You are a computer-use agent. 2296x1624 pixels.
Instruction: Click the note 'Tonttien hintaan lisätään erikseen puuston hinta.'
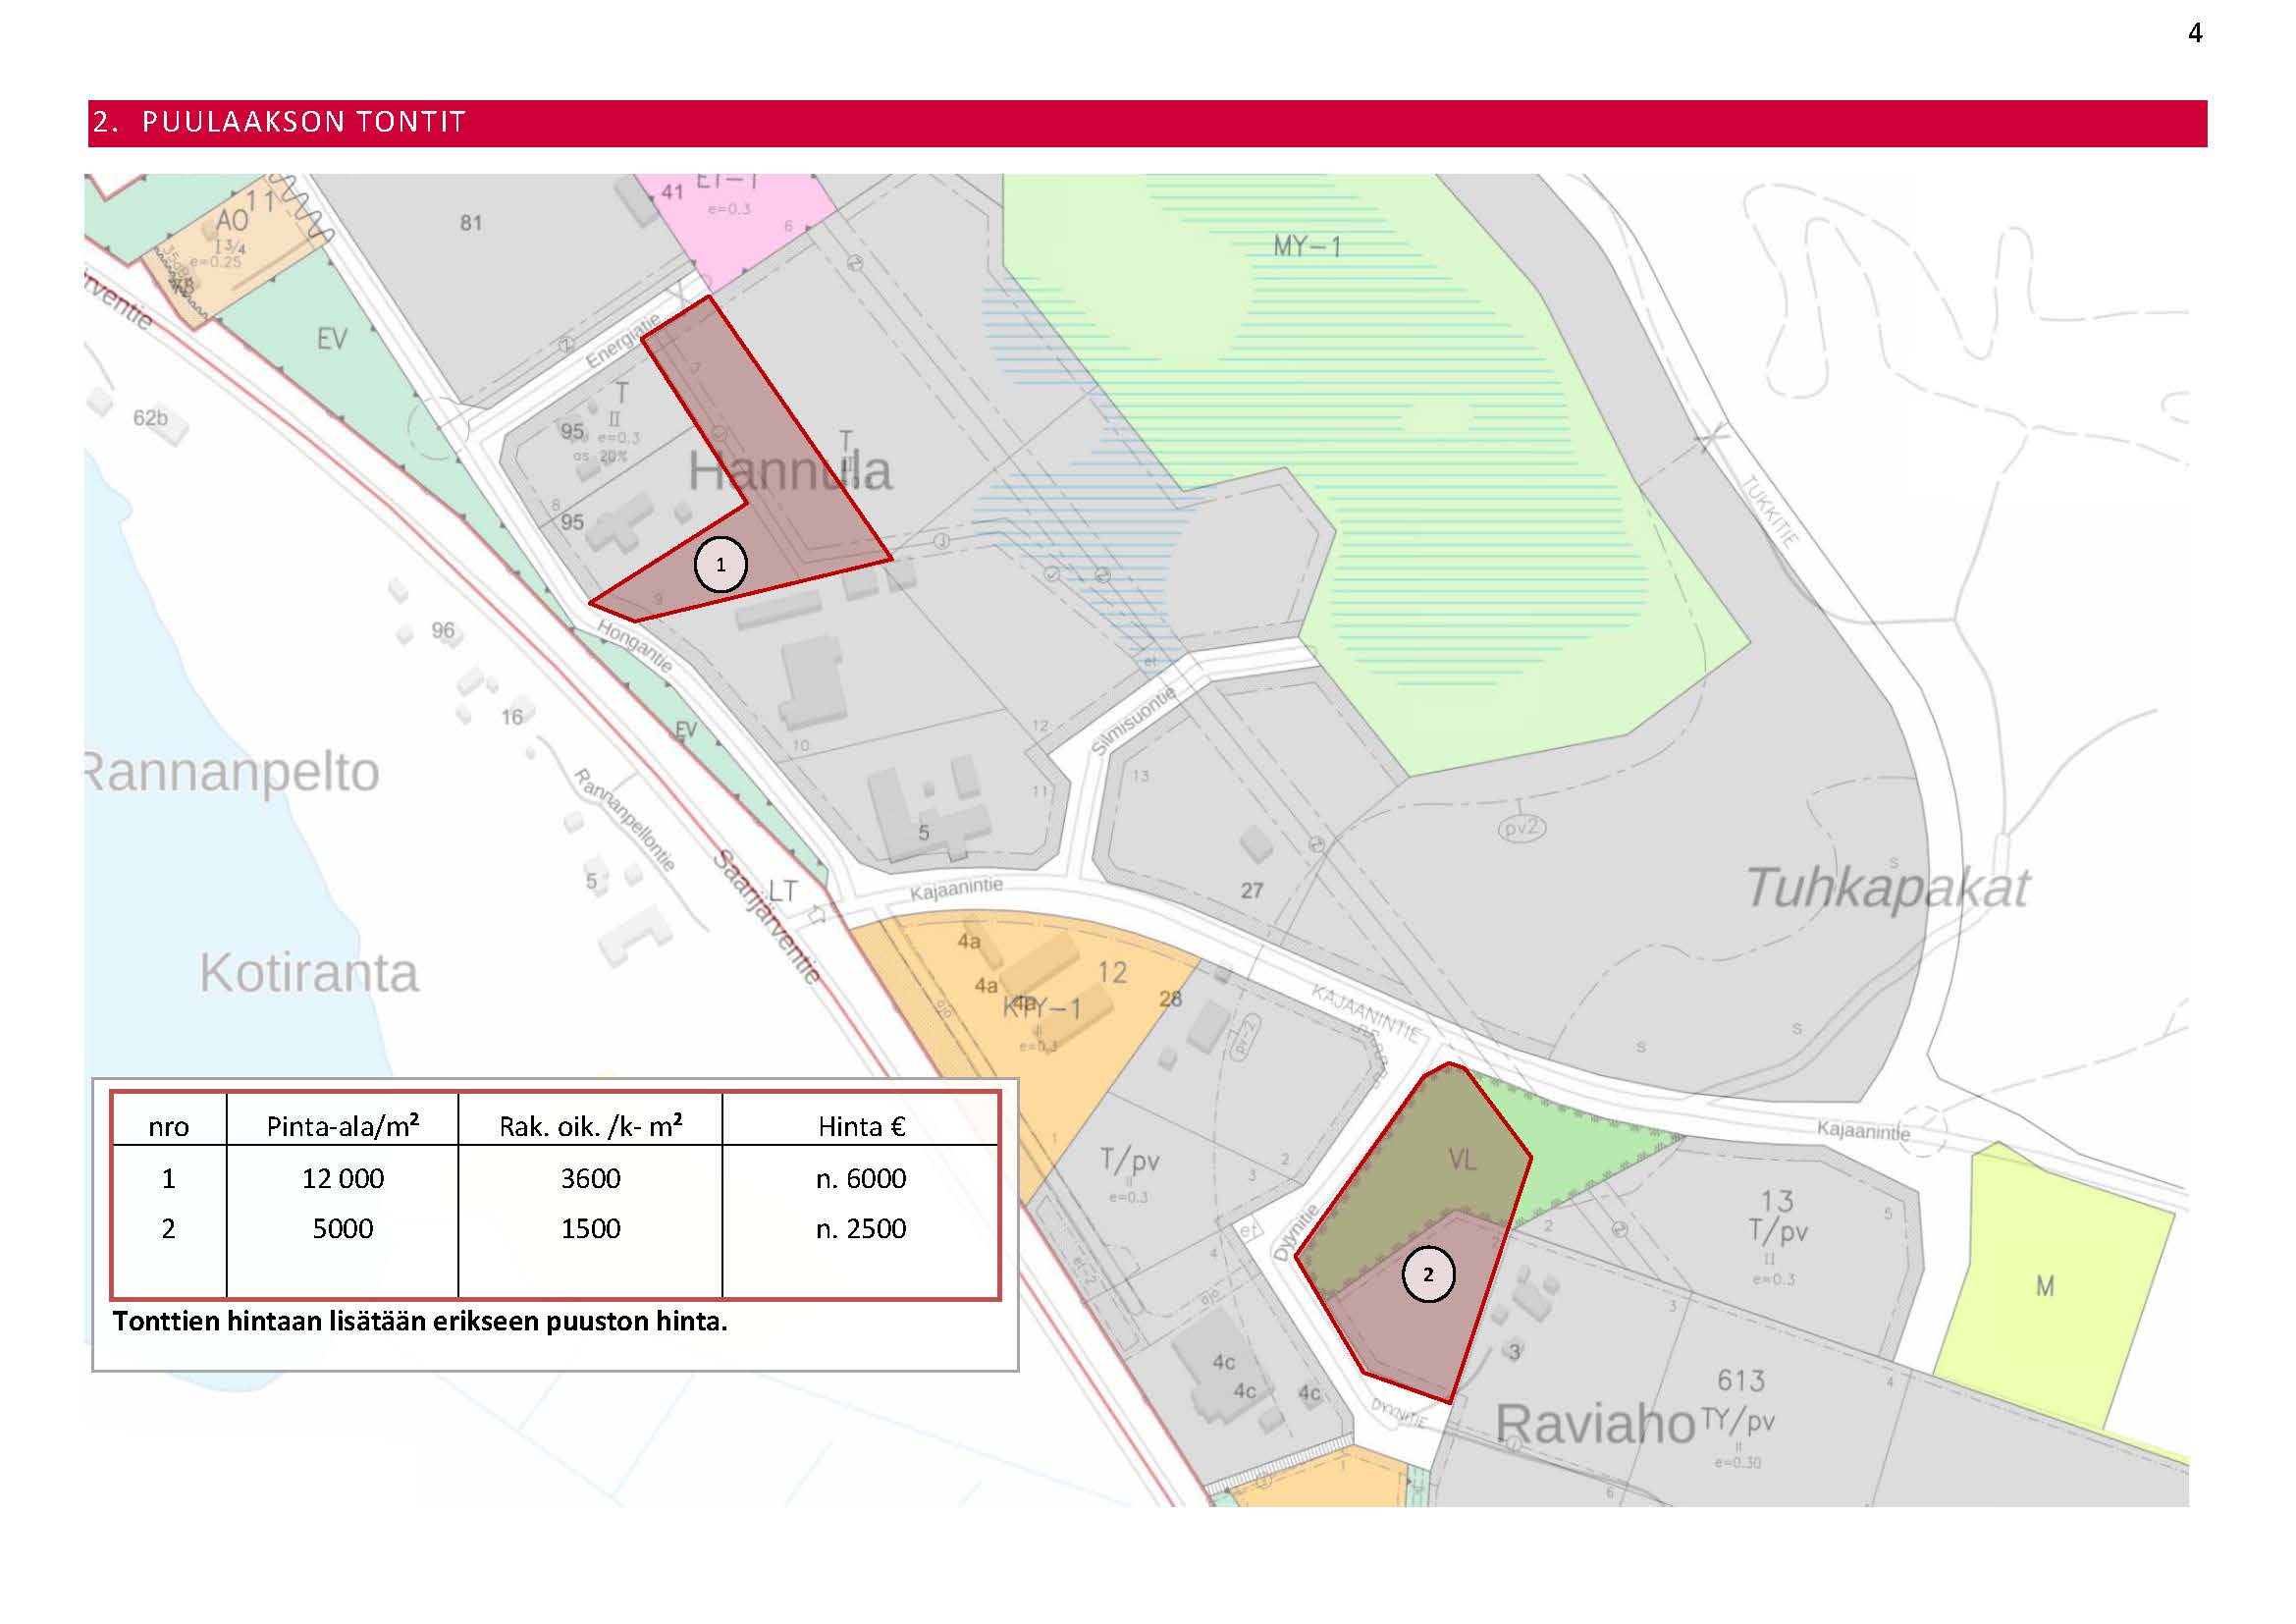420,1321
